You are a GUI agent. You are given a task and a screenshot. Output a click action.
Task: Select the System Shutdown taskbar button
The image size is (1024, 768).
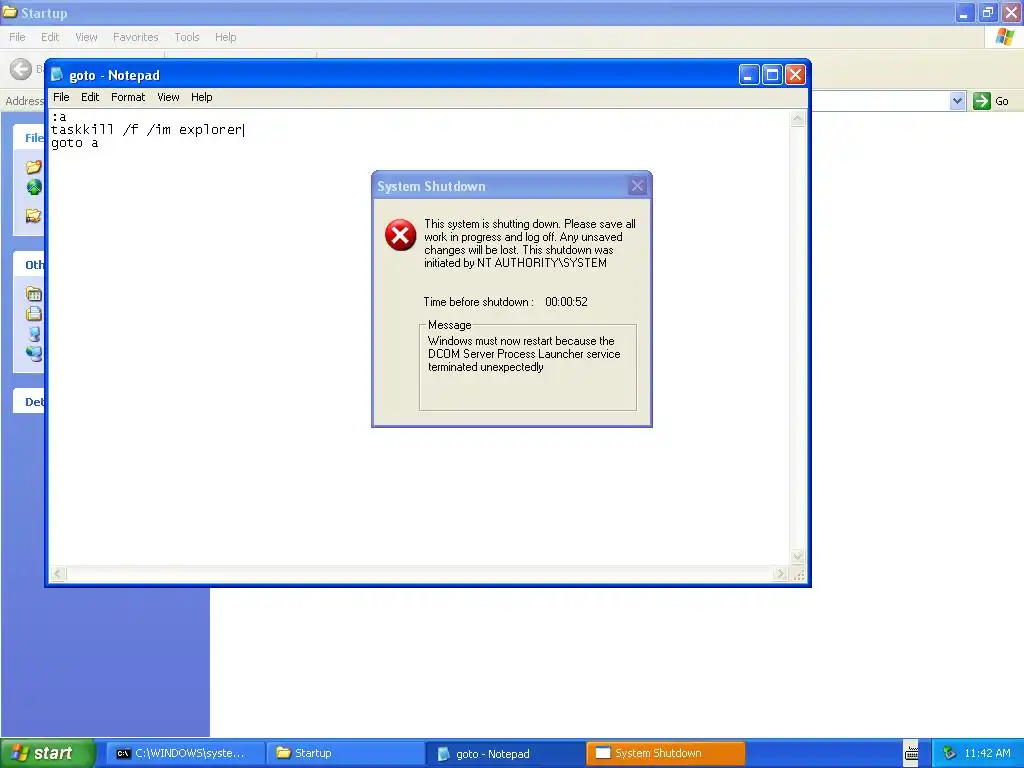tap(665, 754)
